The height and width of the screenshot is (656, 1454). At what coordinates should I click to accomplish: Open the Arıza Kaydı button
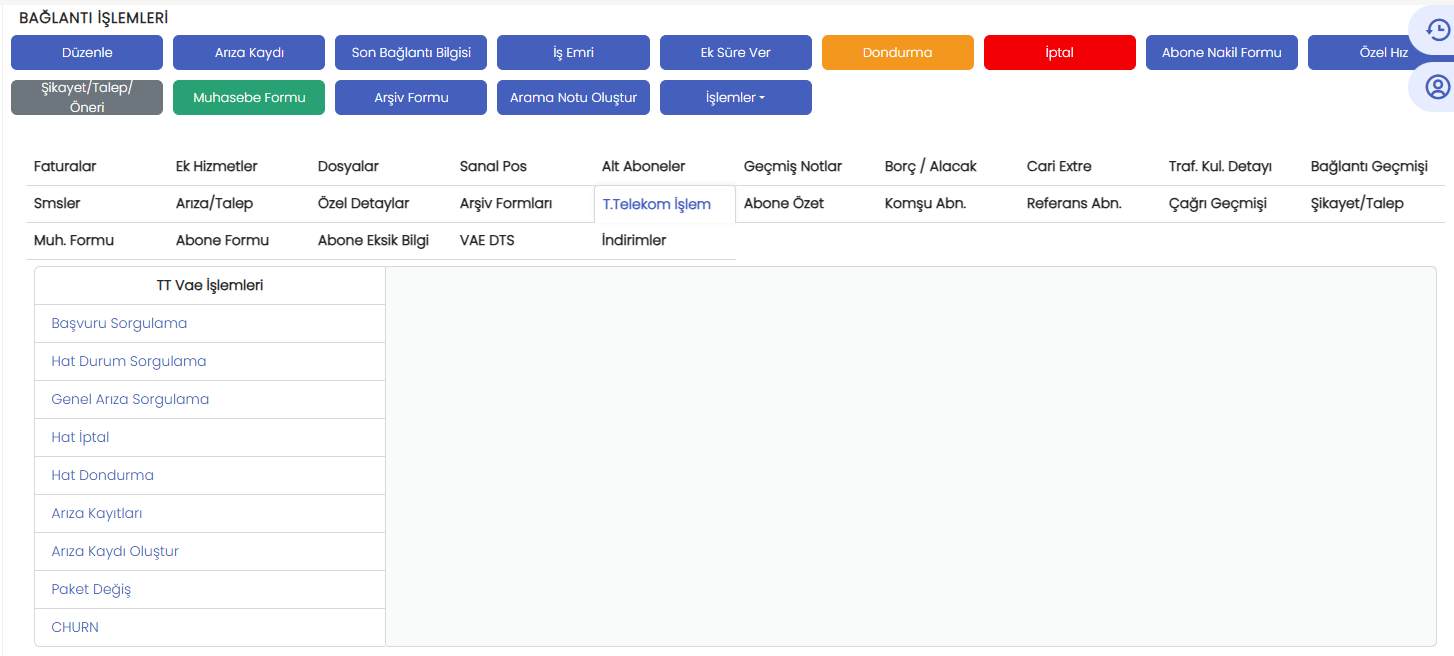tap(249, 53)
